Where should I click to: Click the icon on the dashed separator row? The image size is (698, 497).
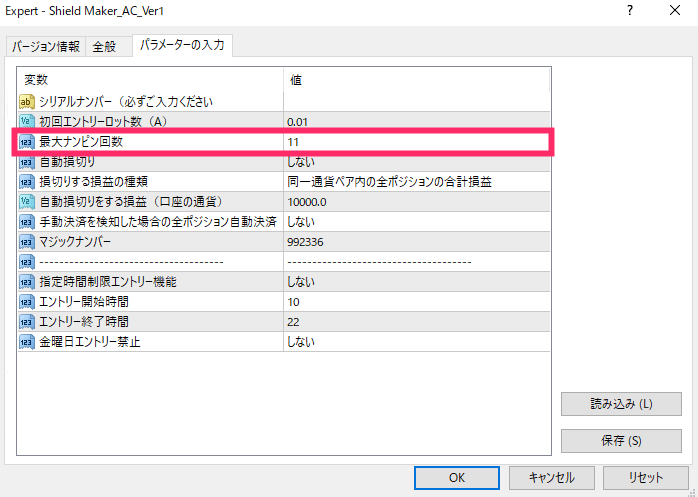(27, 262)
